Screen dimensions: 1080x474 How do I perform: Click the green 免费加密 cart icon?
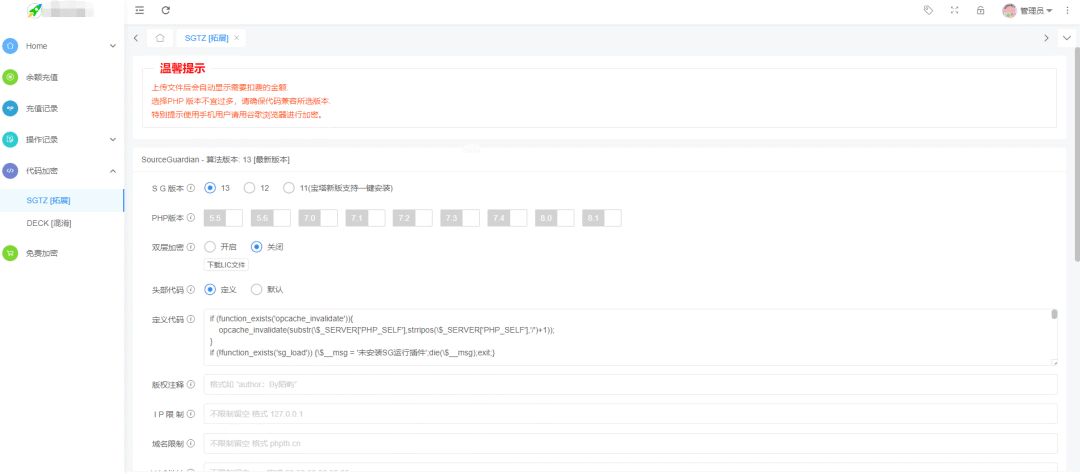click(x=10, y=253)
